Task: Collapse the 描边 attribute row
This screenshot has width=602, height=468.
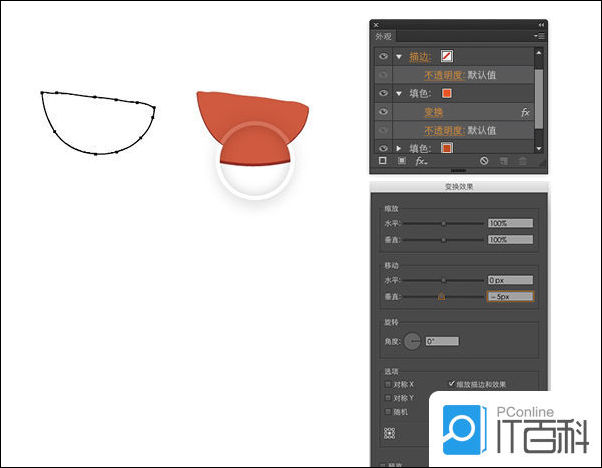Action: click(x=399, y=57)
